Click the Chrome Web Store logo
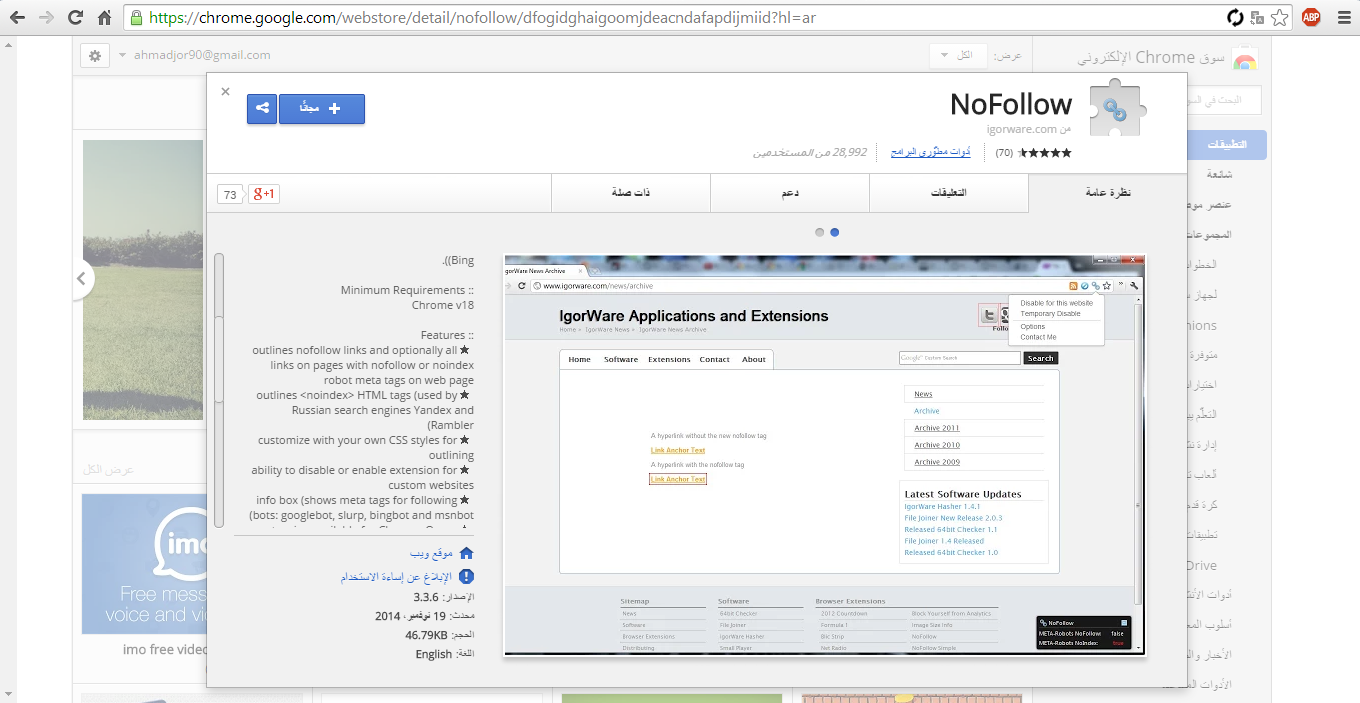The height and width of the screenshot is (703, 1360). [1244, 58]
